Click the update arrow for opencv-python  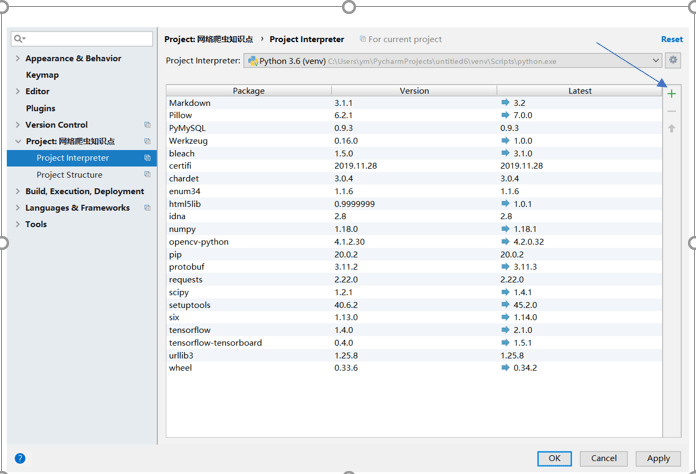(505, 241)
